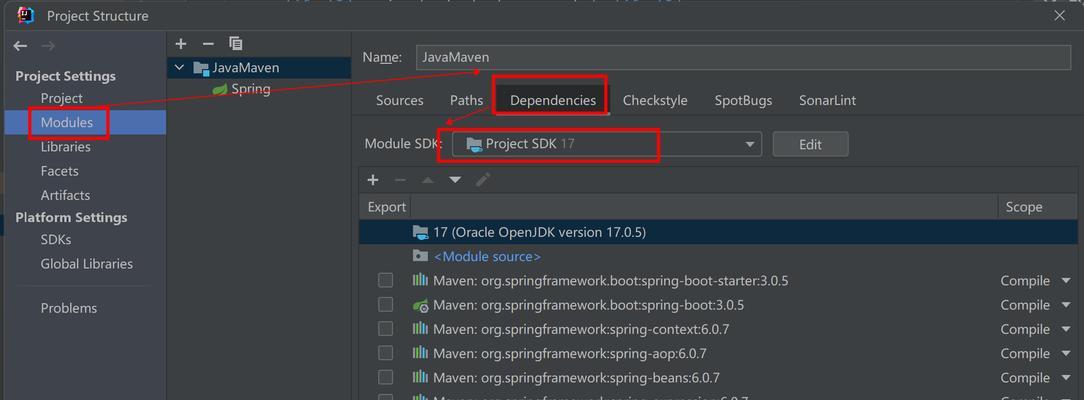Remove dependency with minus icon
The width and height of the screenshot is (1084, 400).
[400, 180]
